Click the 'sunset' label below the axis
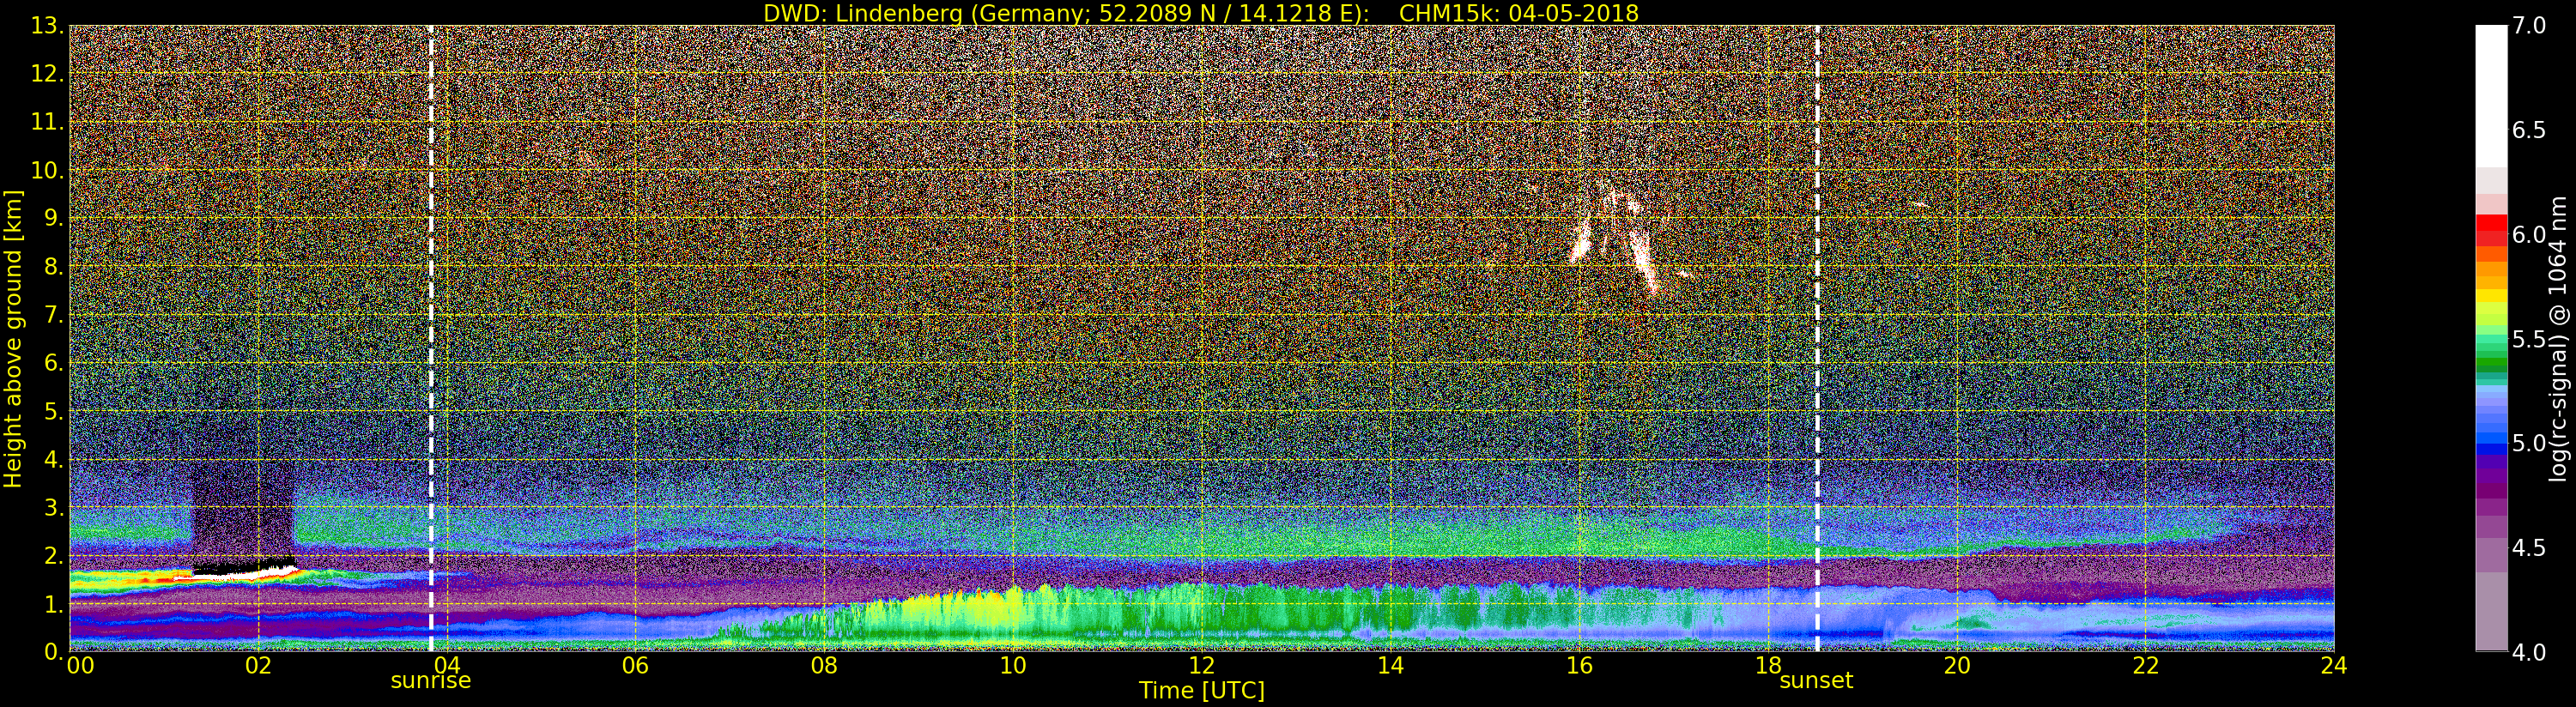 [1816, 681]
